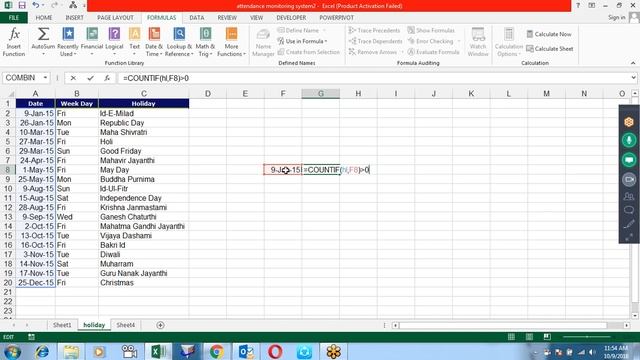Click Show Formulas
The image size is (640, 360).
pos(431,30)
